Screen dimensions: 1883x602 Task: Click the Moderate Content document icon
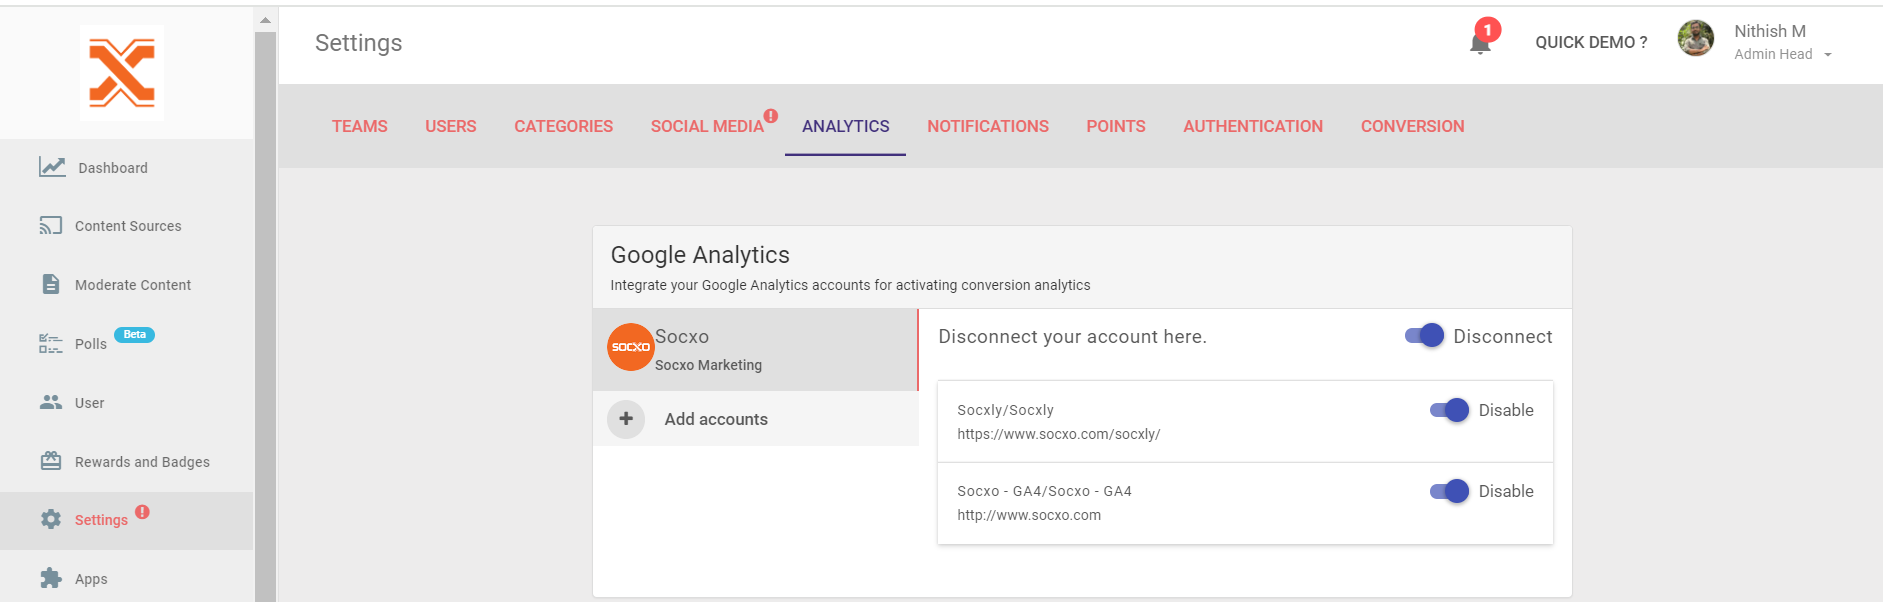51,284
